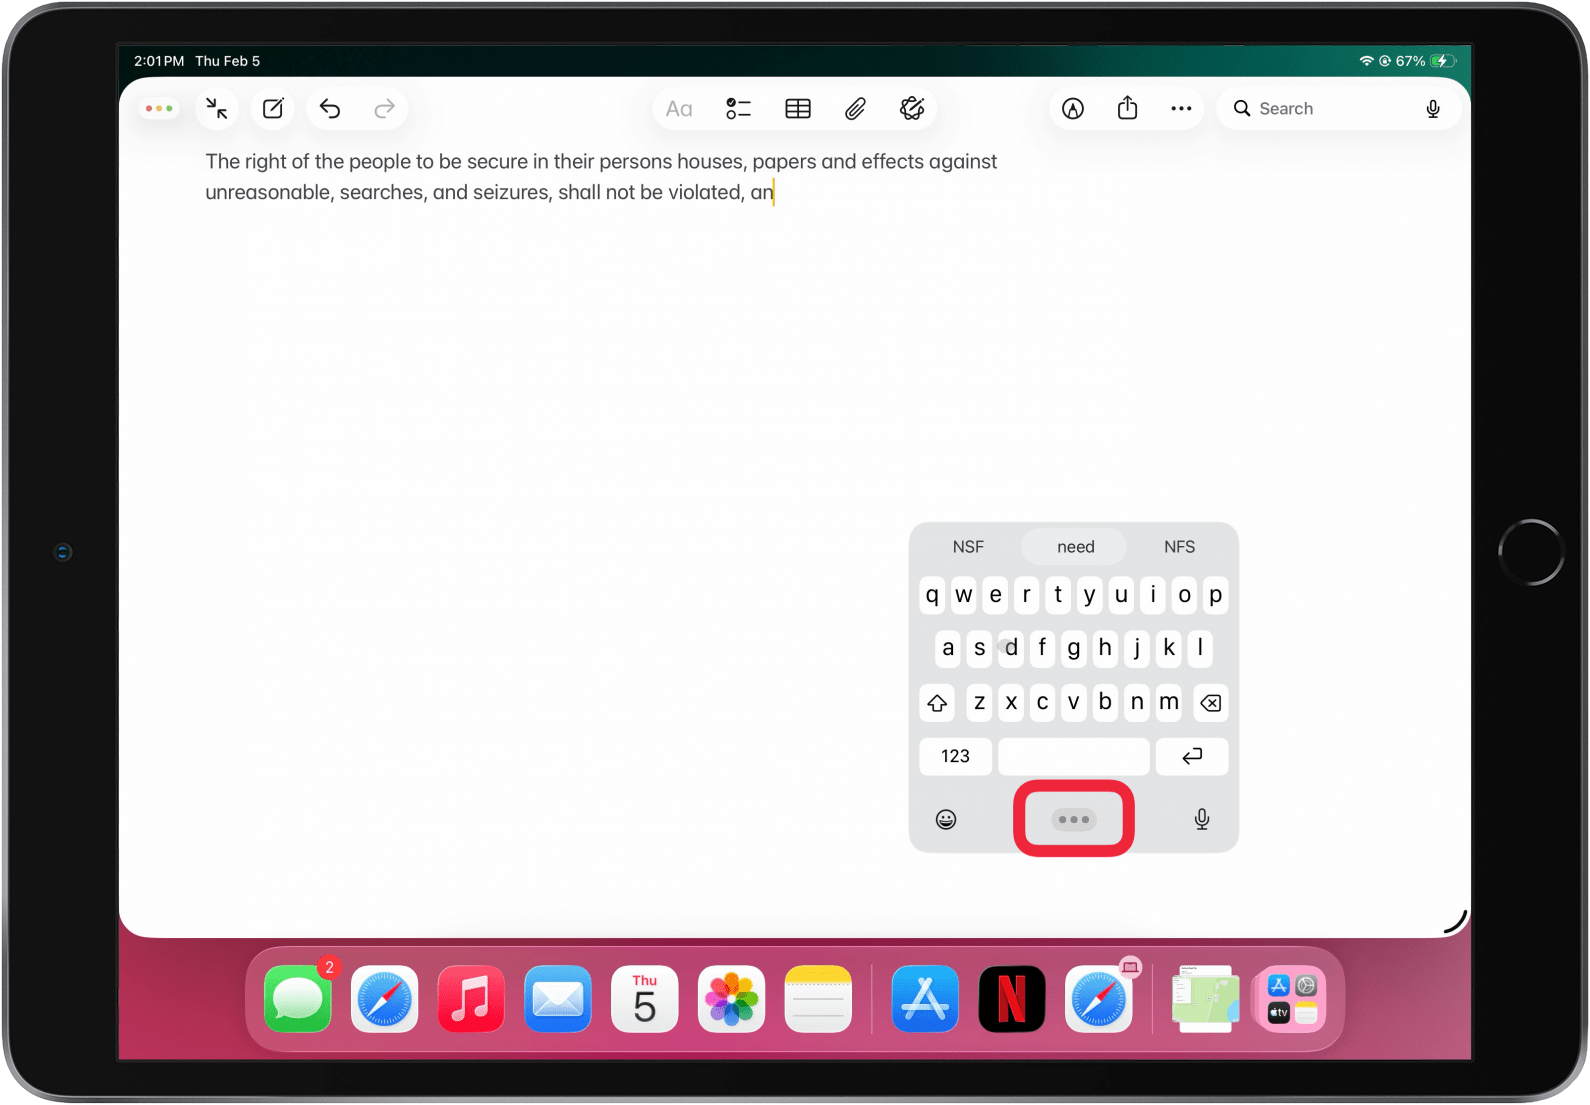The height and width of the screenshot is (1105, 1590).
Task: Tap the floating keyboard handle dots
Action: coord(1074,819)
